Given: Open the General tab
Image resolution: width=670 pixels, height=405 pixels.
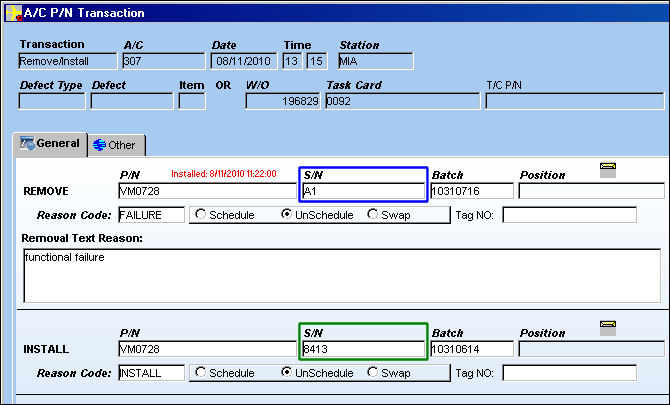Looking at the screenshot, I should pos(50,144).
